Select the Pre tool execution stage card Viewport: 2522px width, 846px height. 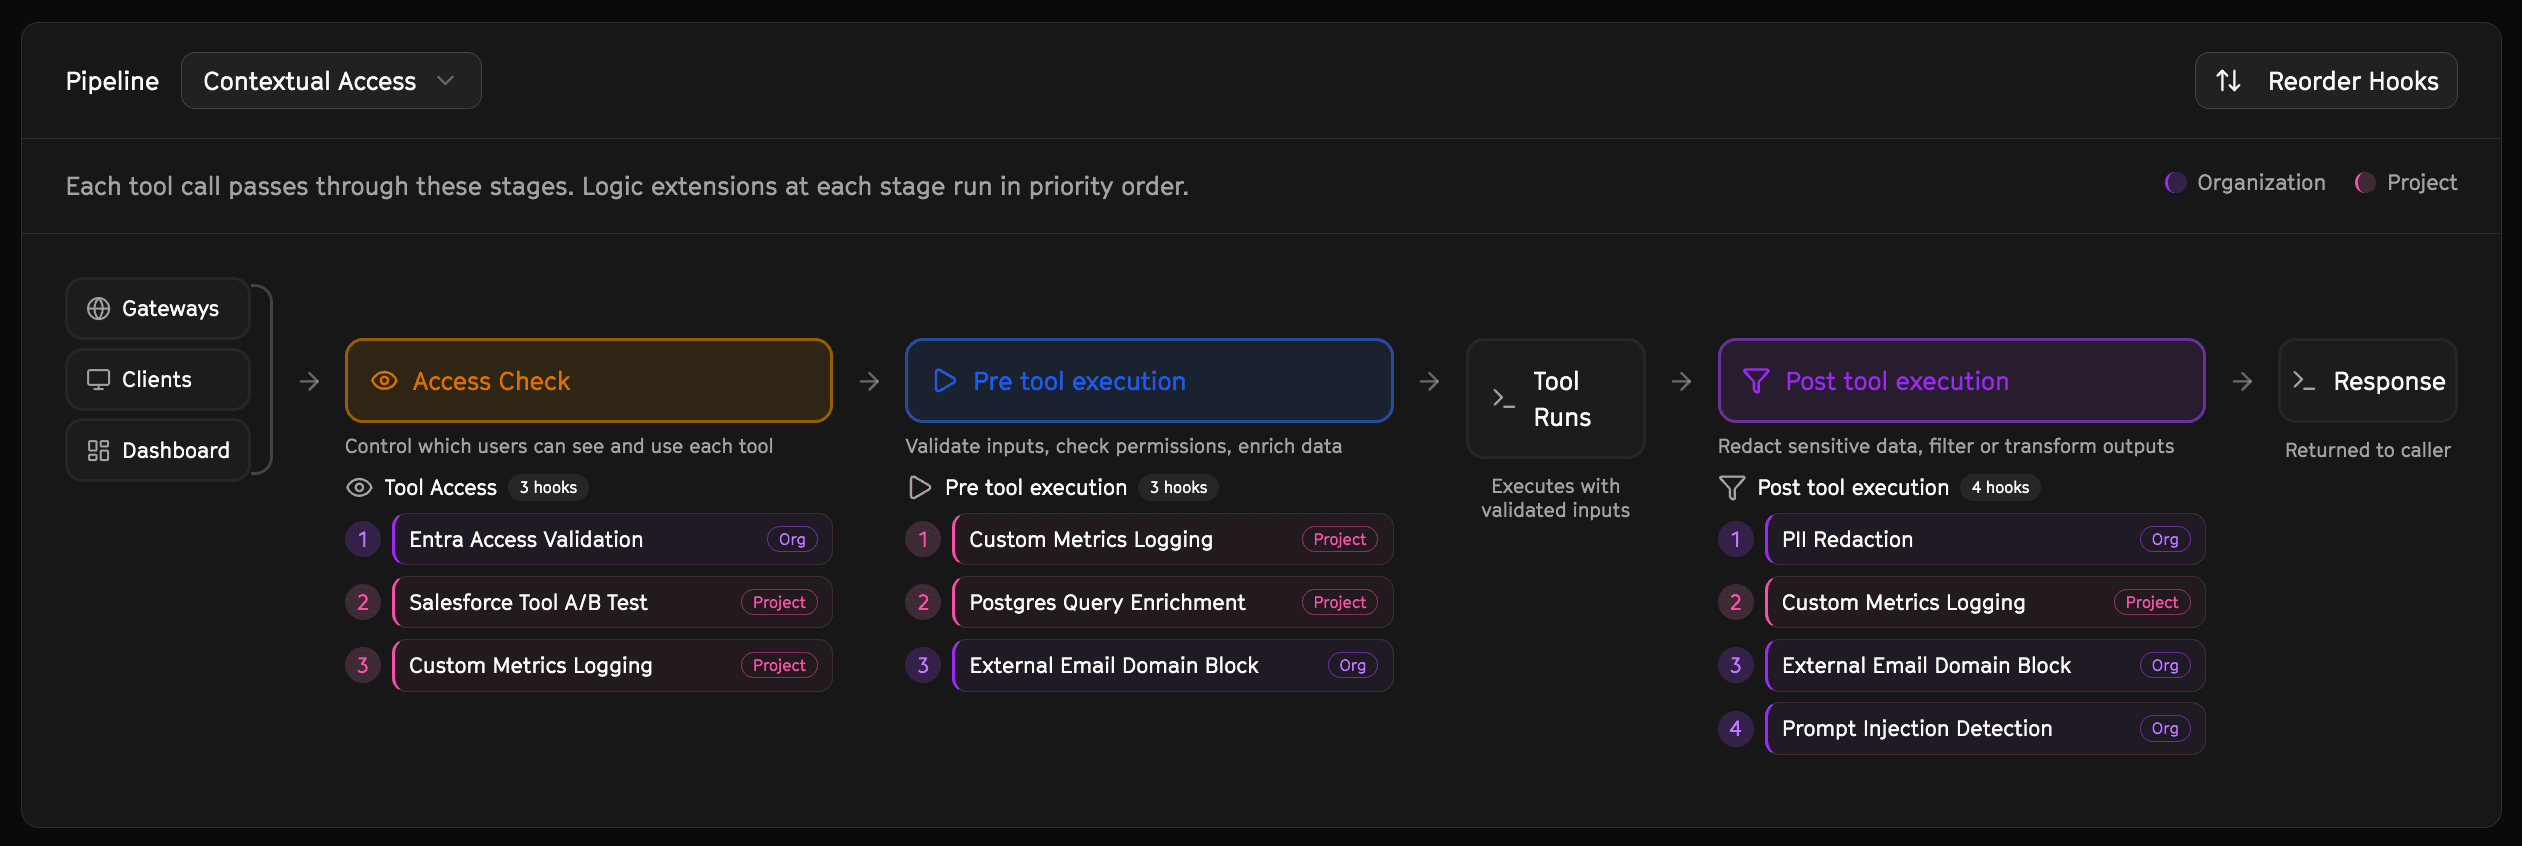point(1149,381)
